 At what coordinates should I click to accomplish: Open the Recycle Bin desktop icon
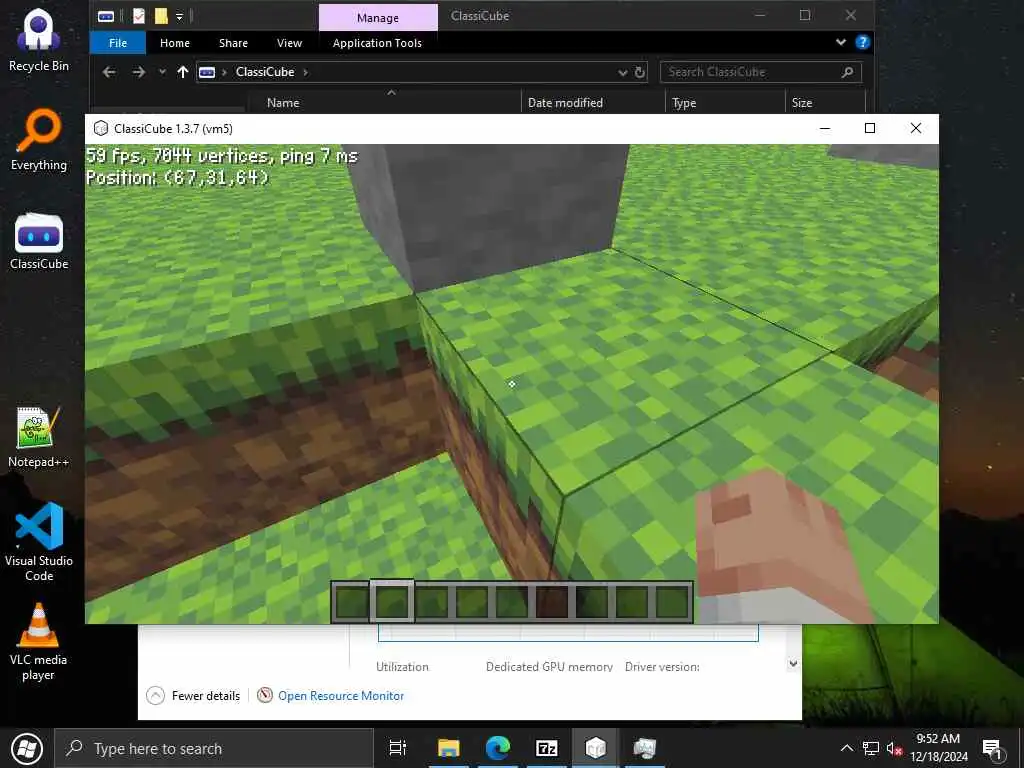point(39,39)
